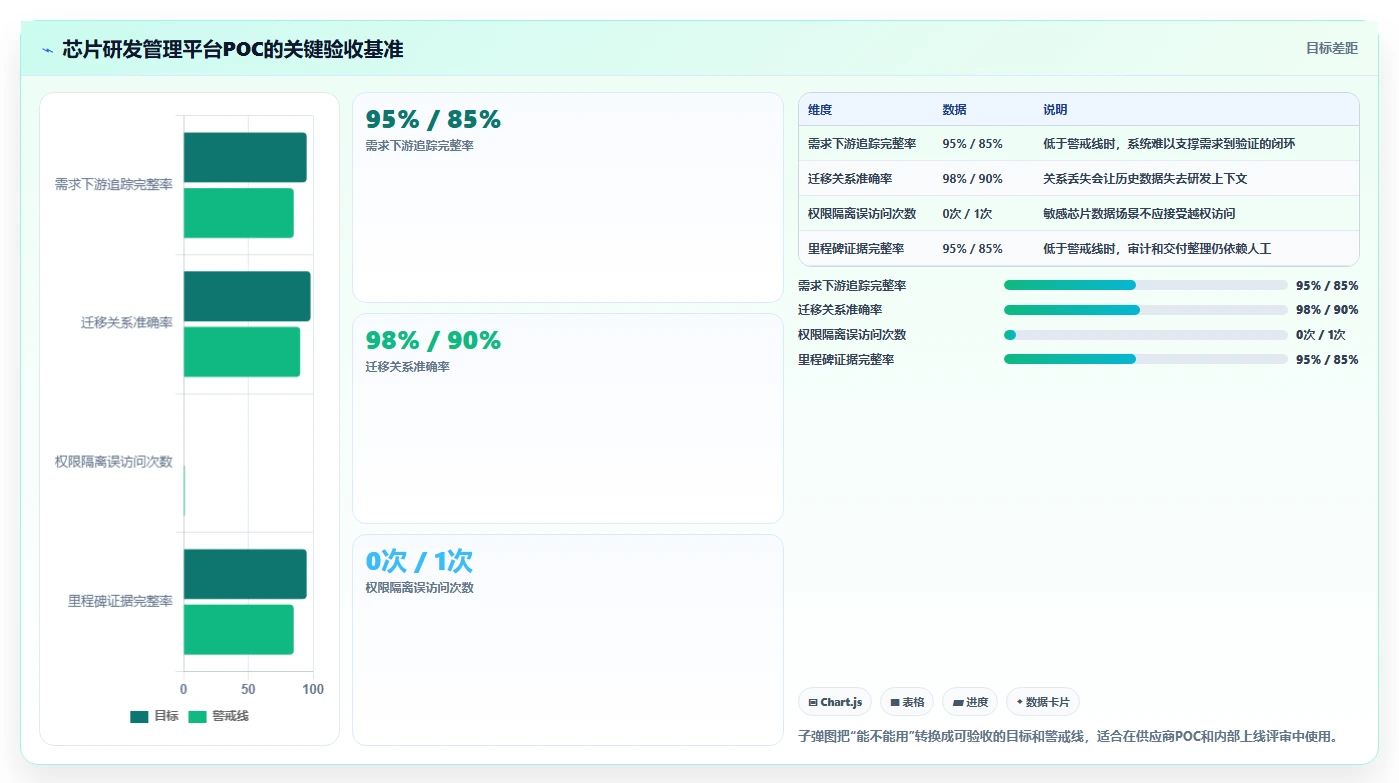Image resolution: width=1399 pixels, height=783 pixels.
Task: Click the light 警戒线 chart bar for 里程碑证据完整率
Action: click(239, 630)
